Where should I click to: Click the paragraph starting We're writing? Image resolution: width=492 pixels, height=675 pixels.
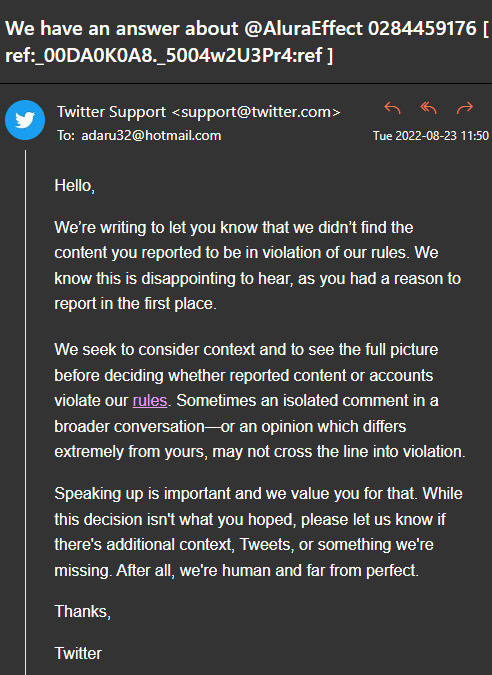coord(257,265)
